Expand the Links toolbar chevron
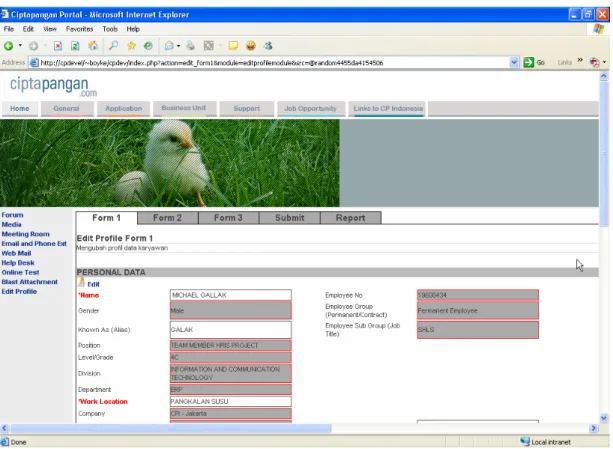This screenshot has height=449, width=613. click(x=580, y=60)
